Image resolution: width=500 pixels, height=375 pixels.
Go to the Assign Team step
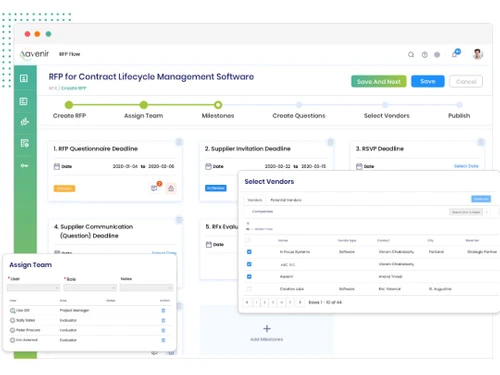coord(144,105)
